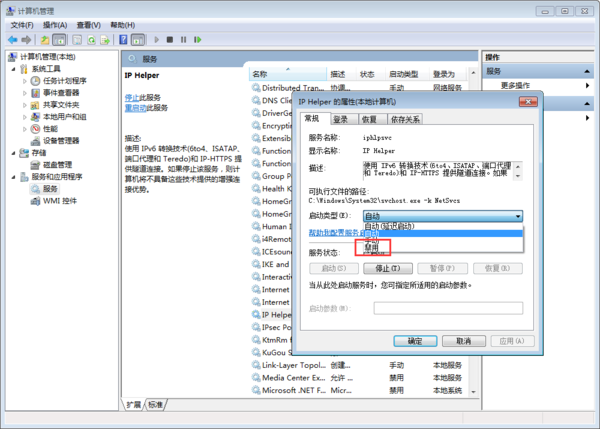Click the Up one level folder icon

tap(45, 39)
